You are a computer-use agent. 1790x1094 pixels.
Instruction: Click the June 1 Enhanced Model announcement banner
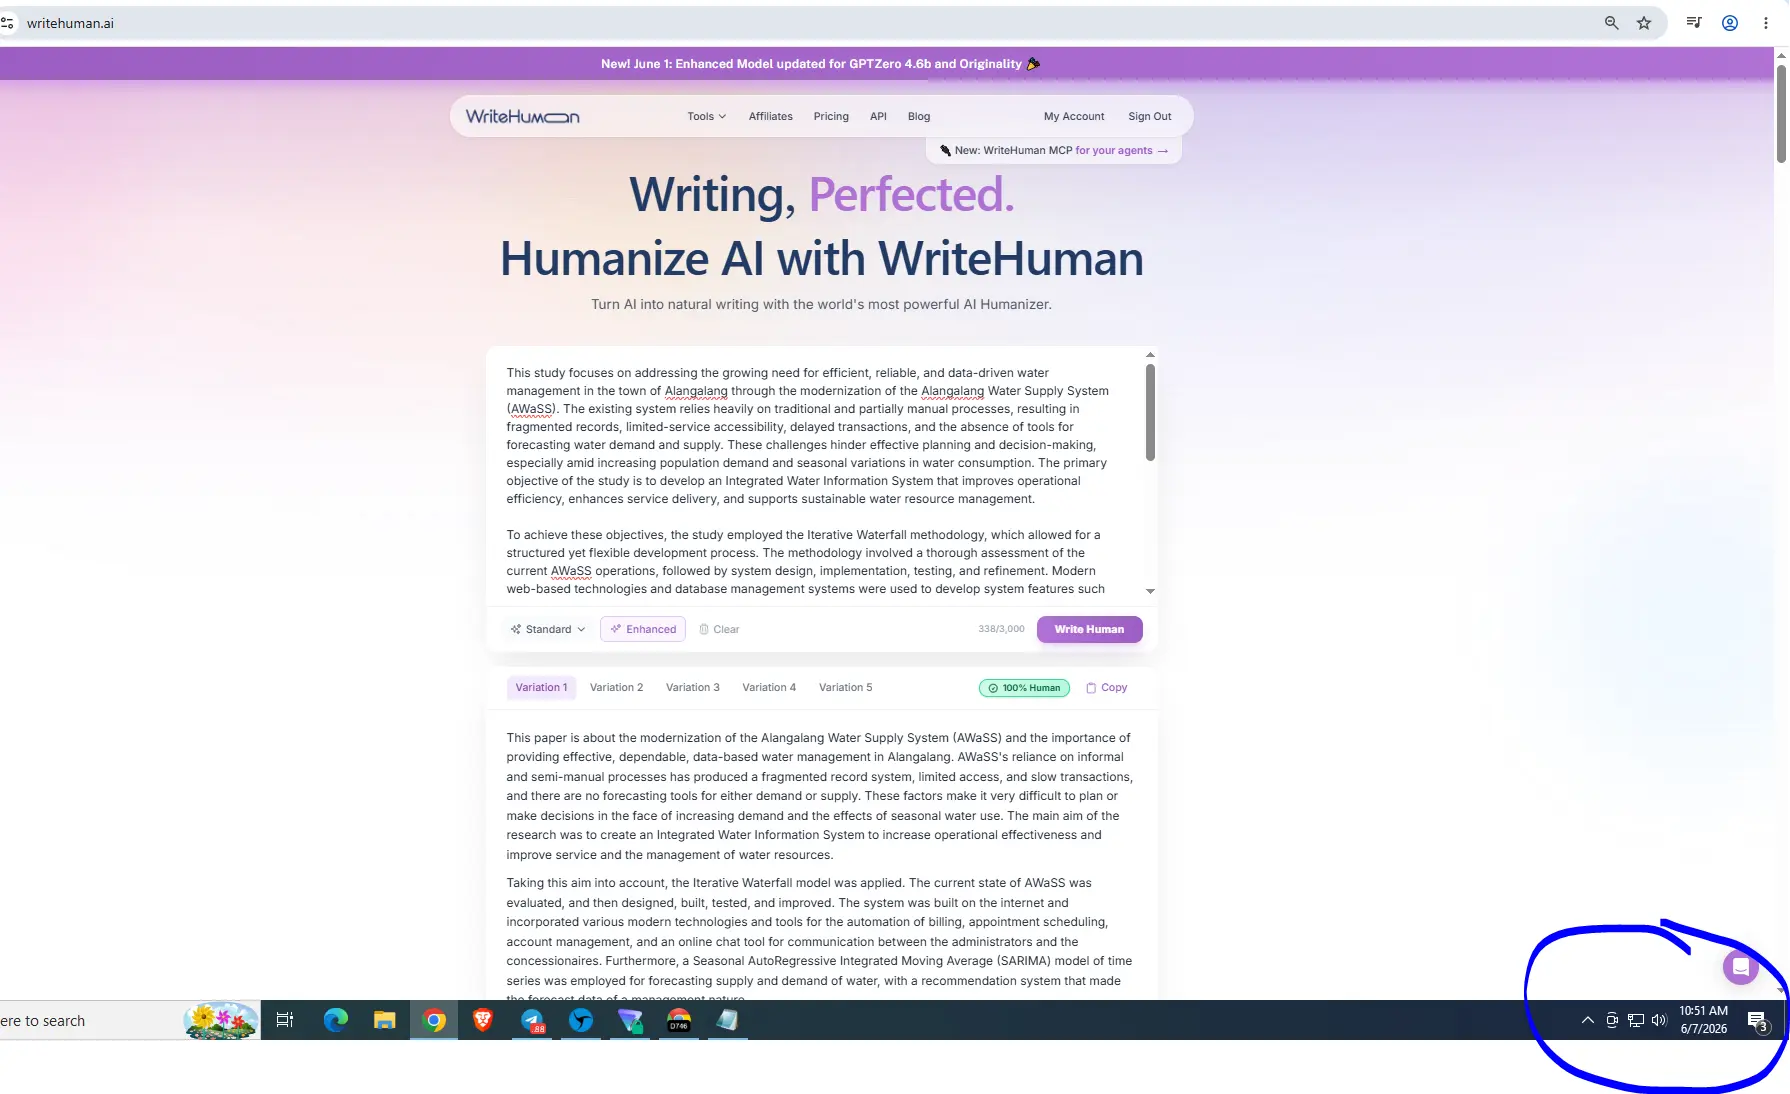coord(821,64)
